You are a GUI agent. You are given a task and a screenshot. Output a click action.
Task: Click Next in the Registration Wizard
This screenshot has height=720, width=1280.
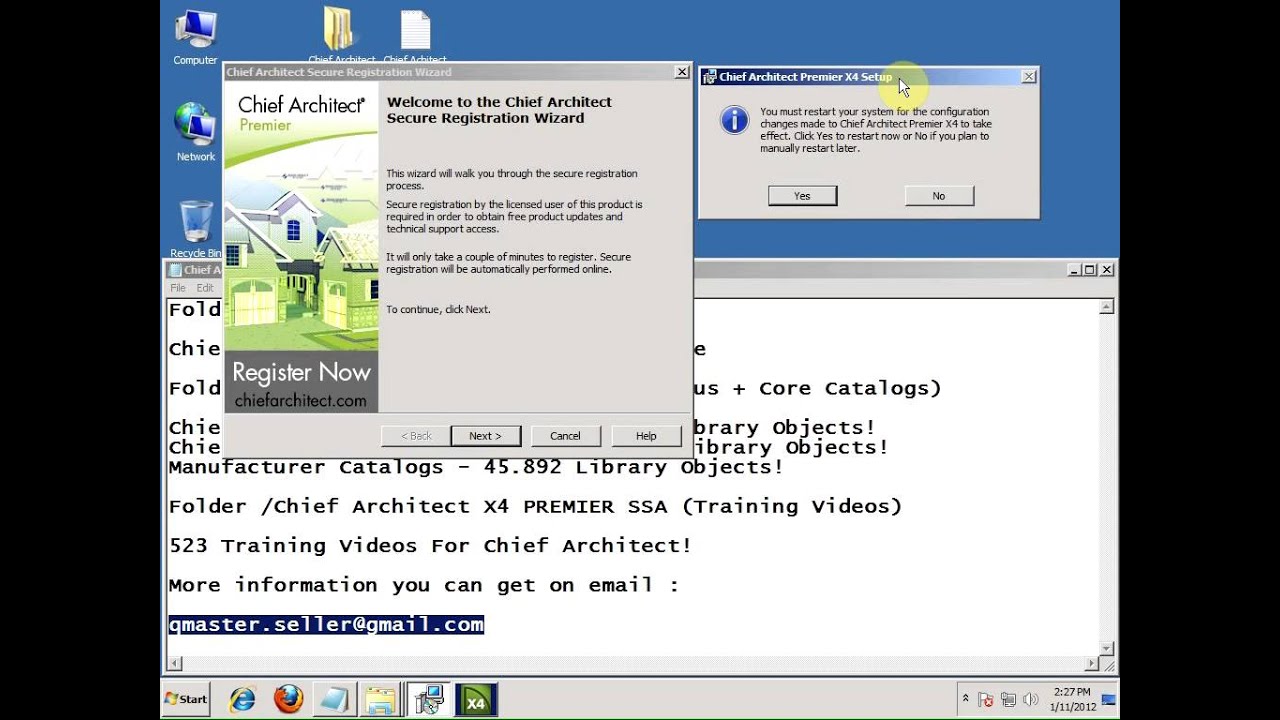486,436
